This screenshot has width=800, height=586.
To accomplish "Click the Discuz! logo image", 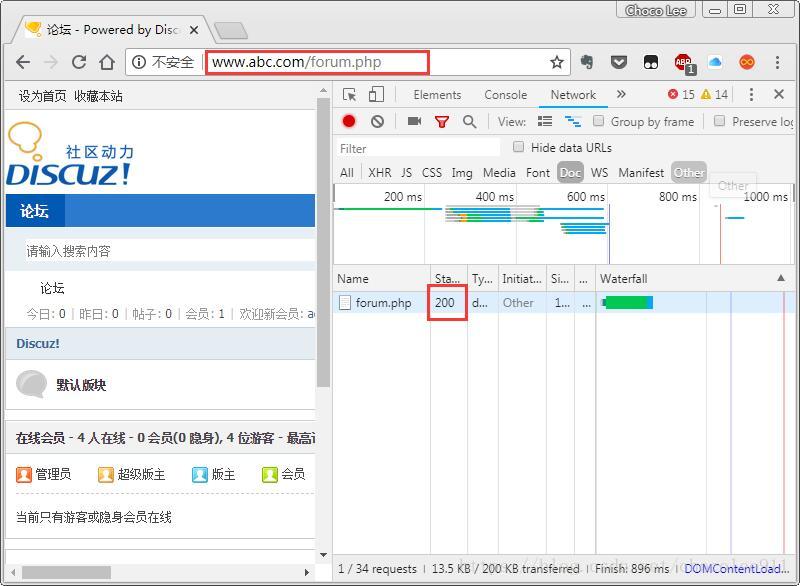I will [x=69, y=153].
